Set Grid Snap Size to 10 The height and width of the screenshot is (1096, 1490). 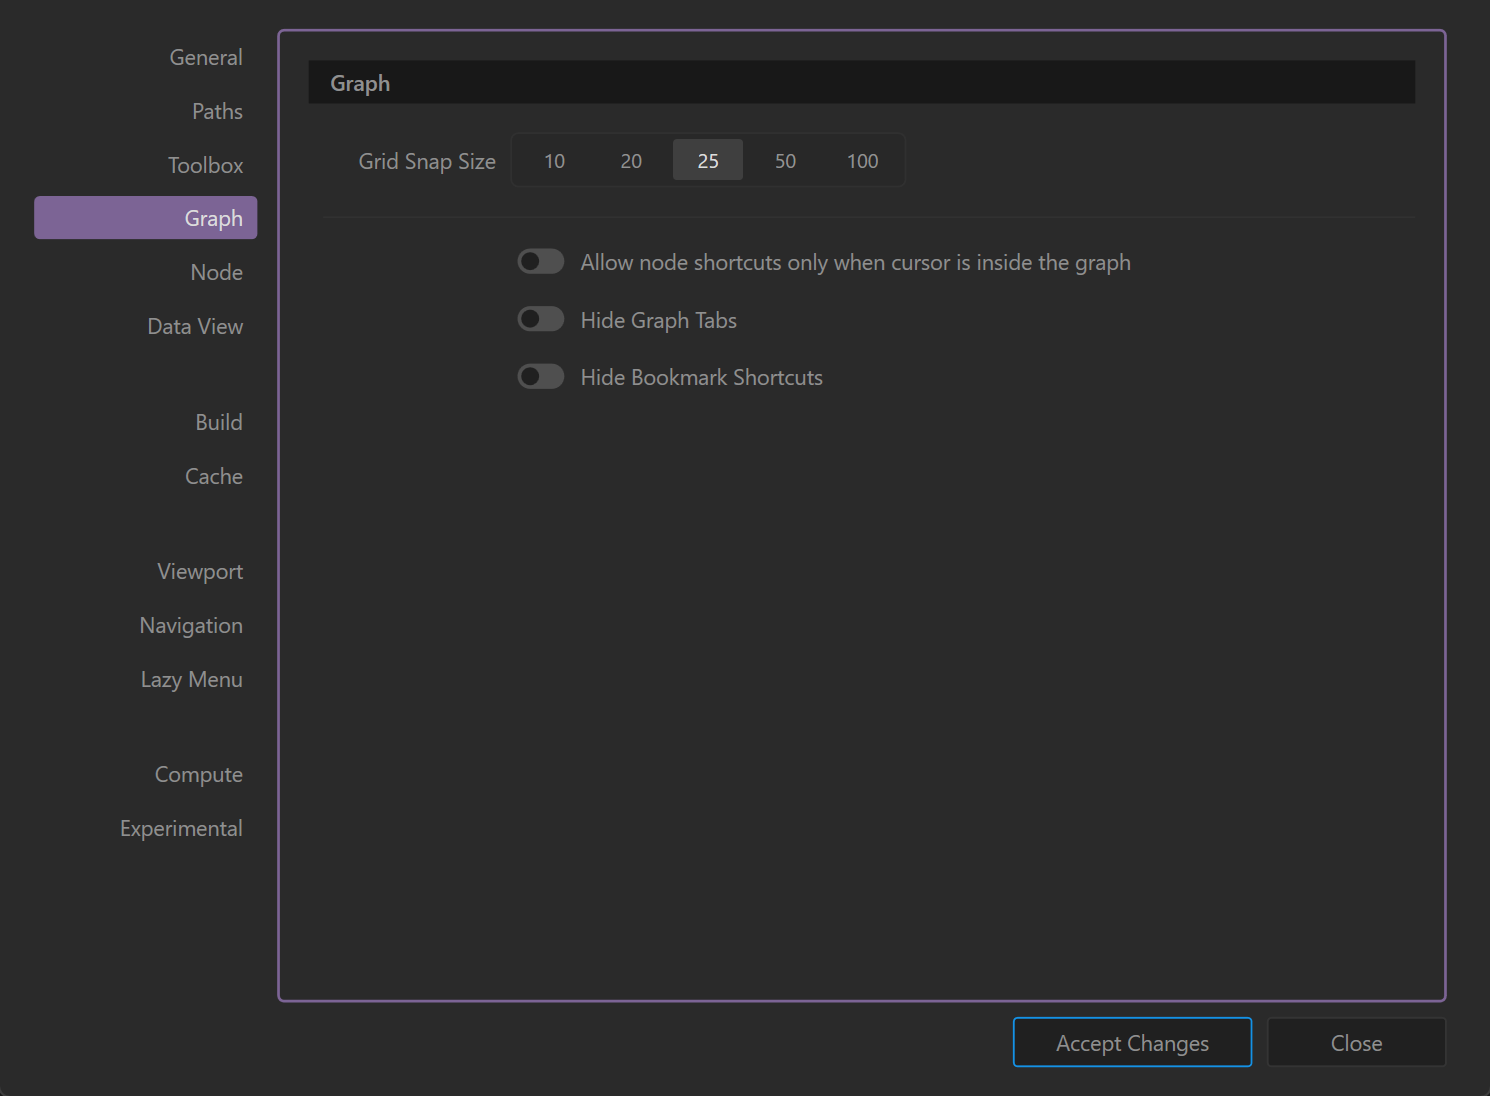[554, 161]
